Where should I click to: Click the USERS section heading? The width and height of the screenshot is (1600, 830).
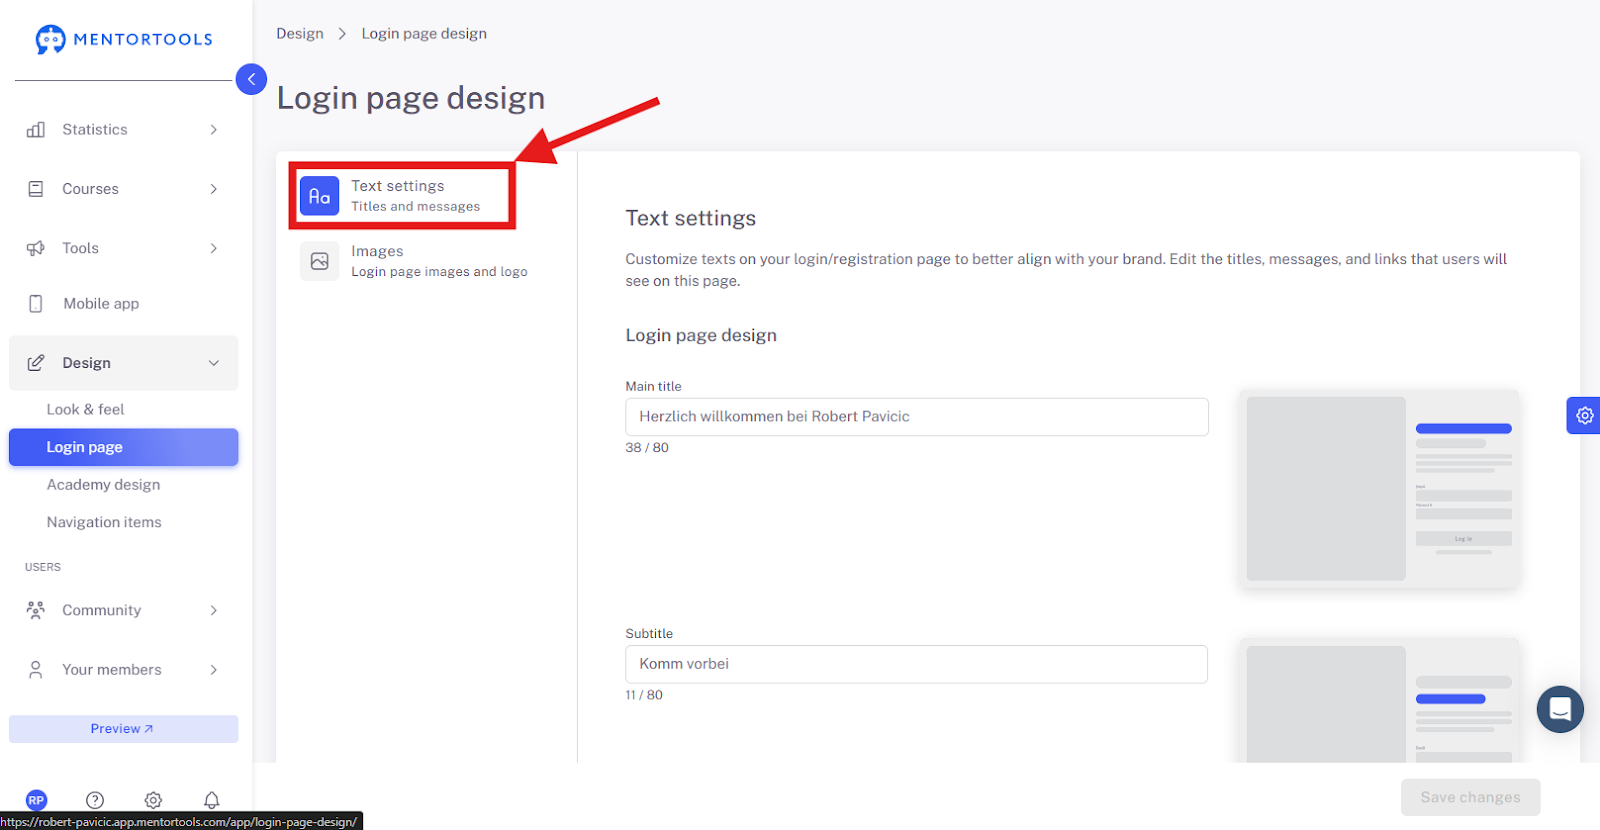(43, 567)
